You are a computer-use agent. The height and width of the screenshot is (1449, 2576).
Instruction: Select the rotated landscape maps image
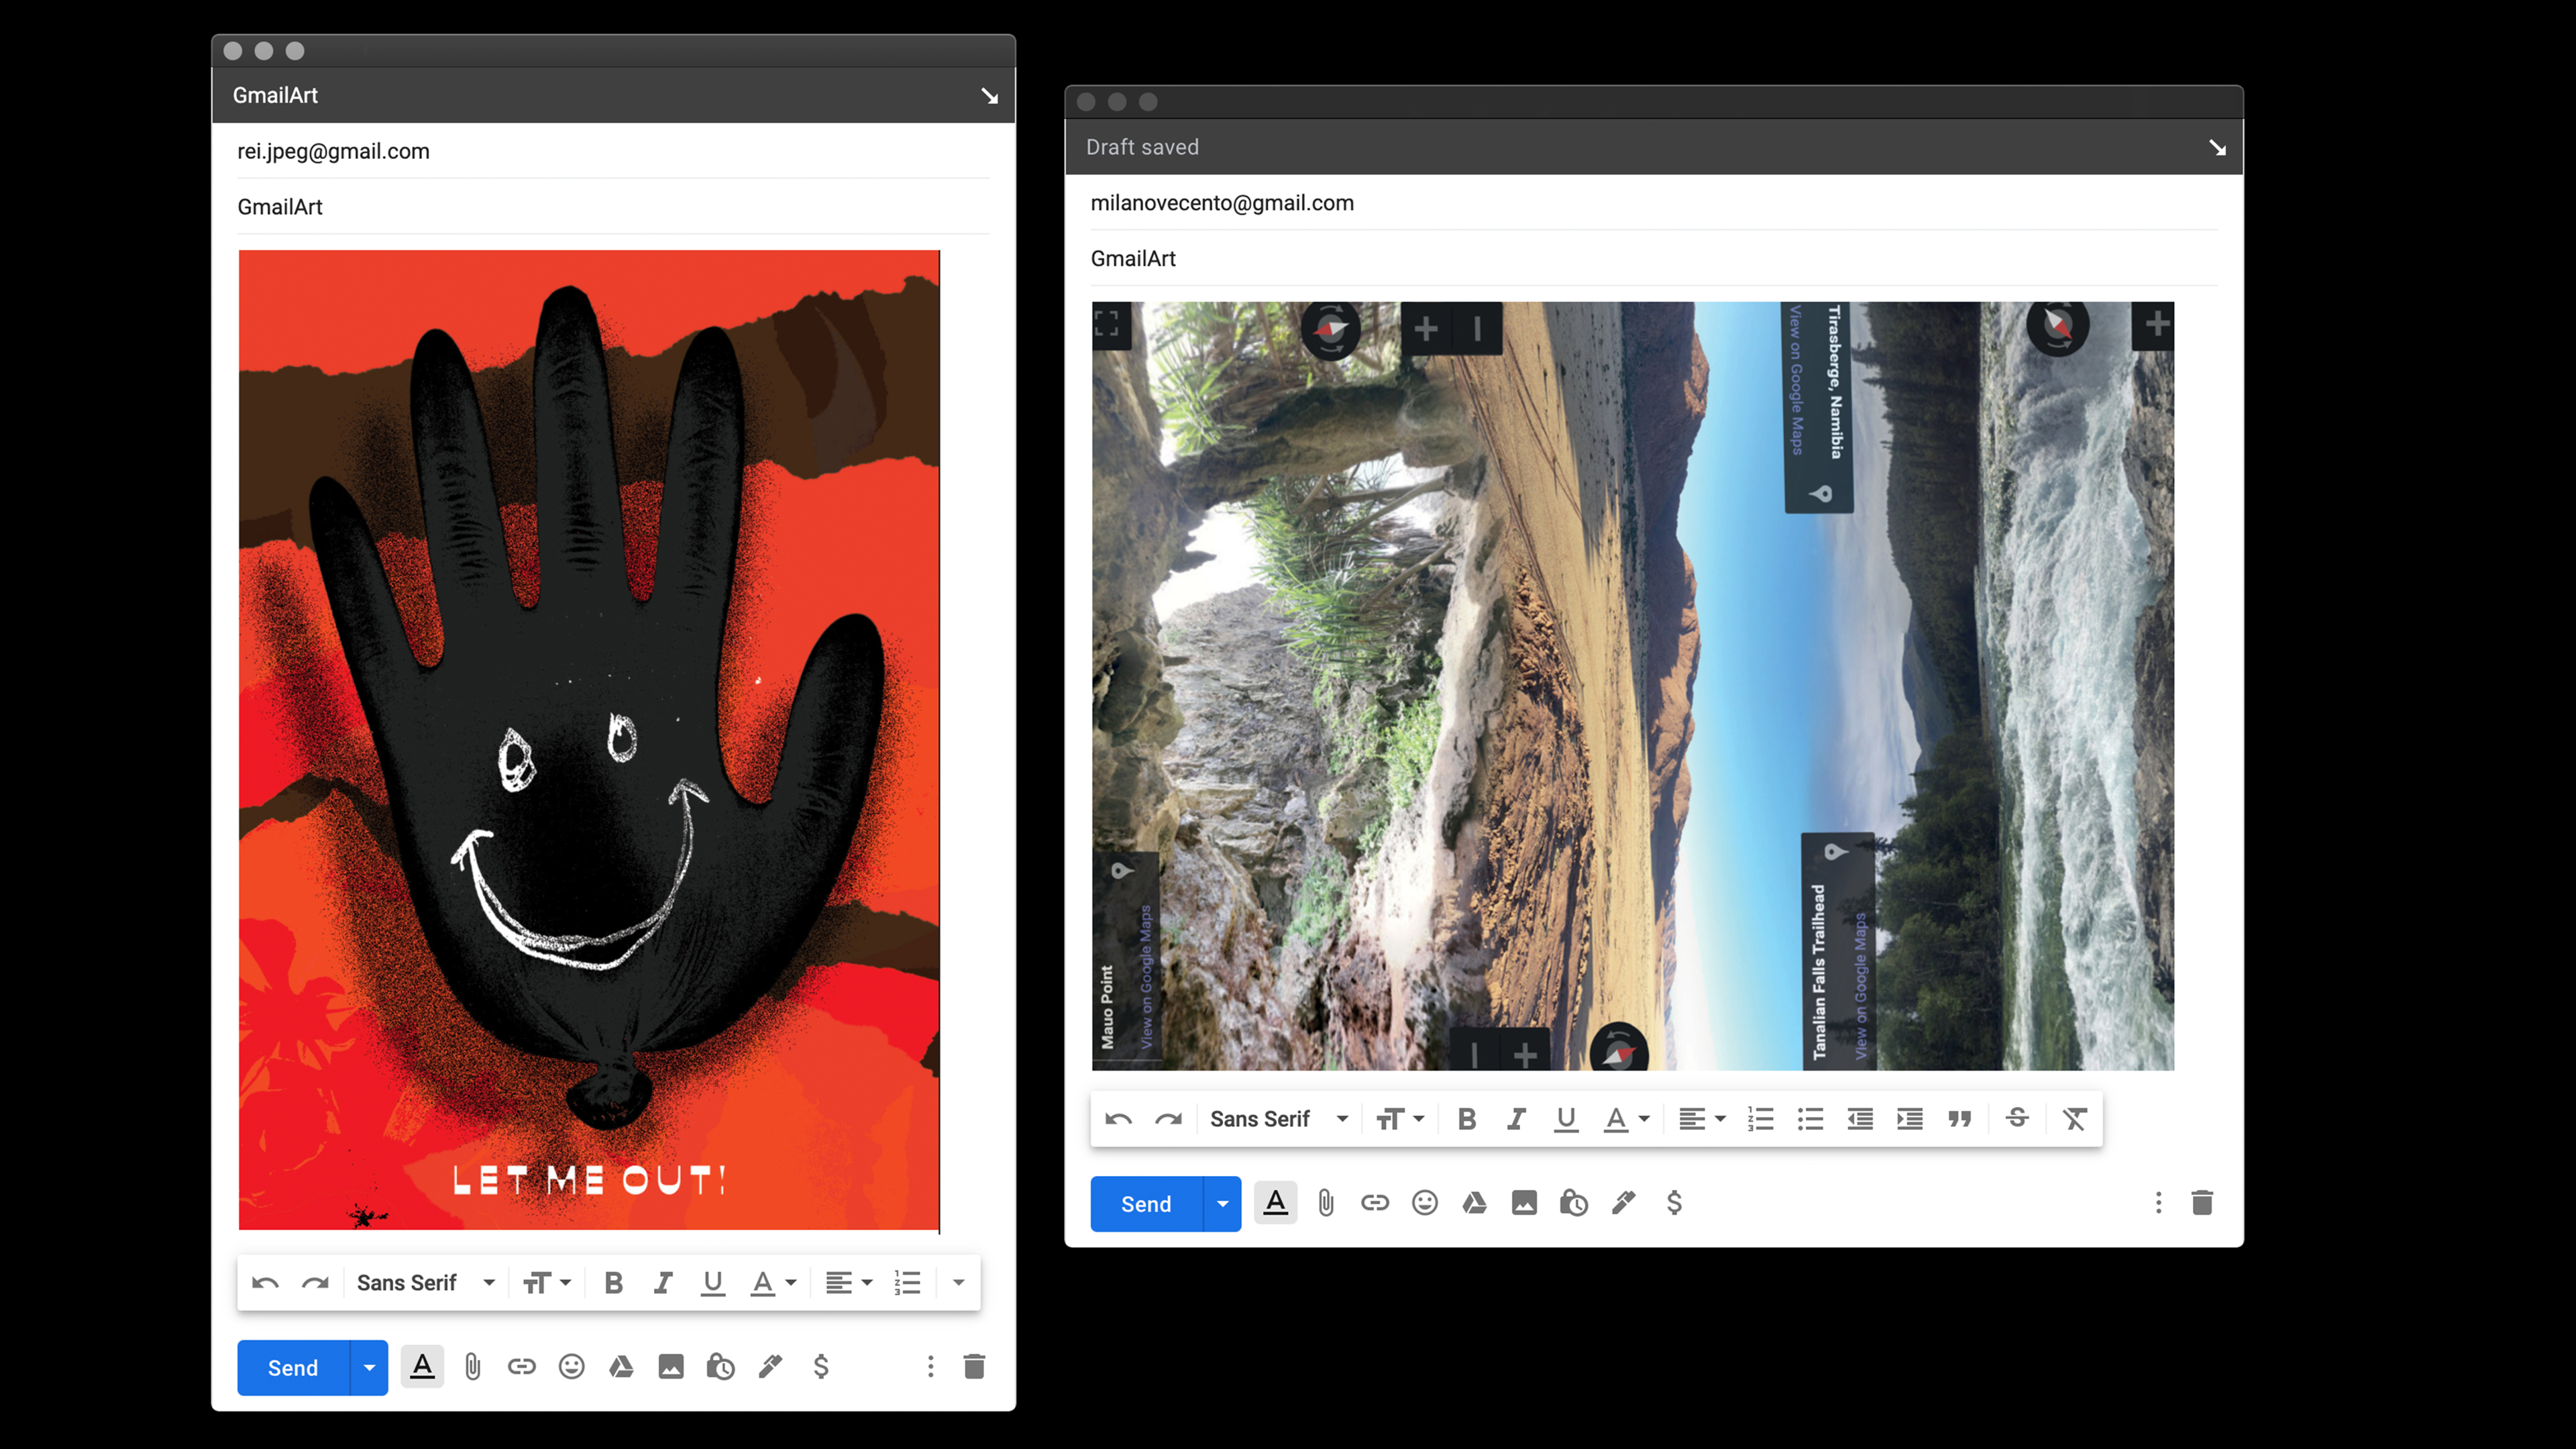(x=1633, y=686)
